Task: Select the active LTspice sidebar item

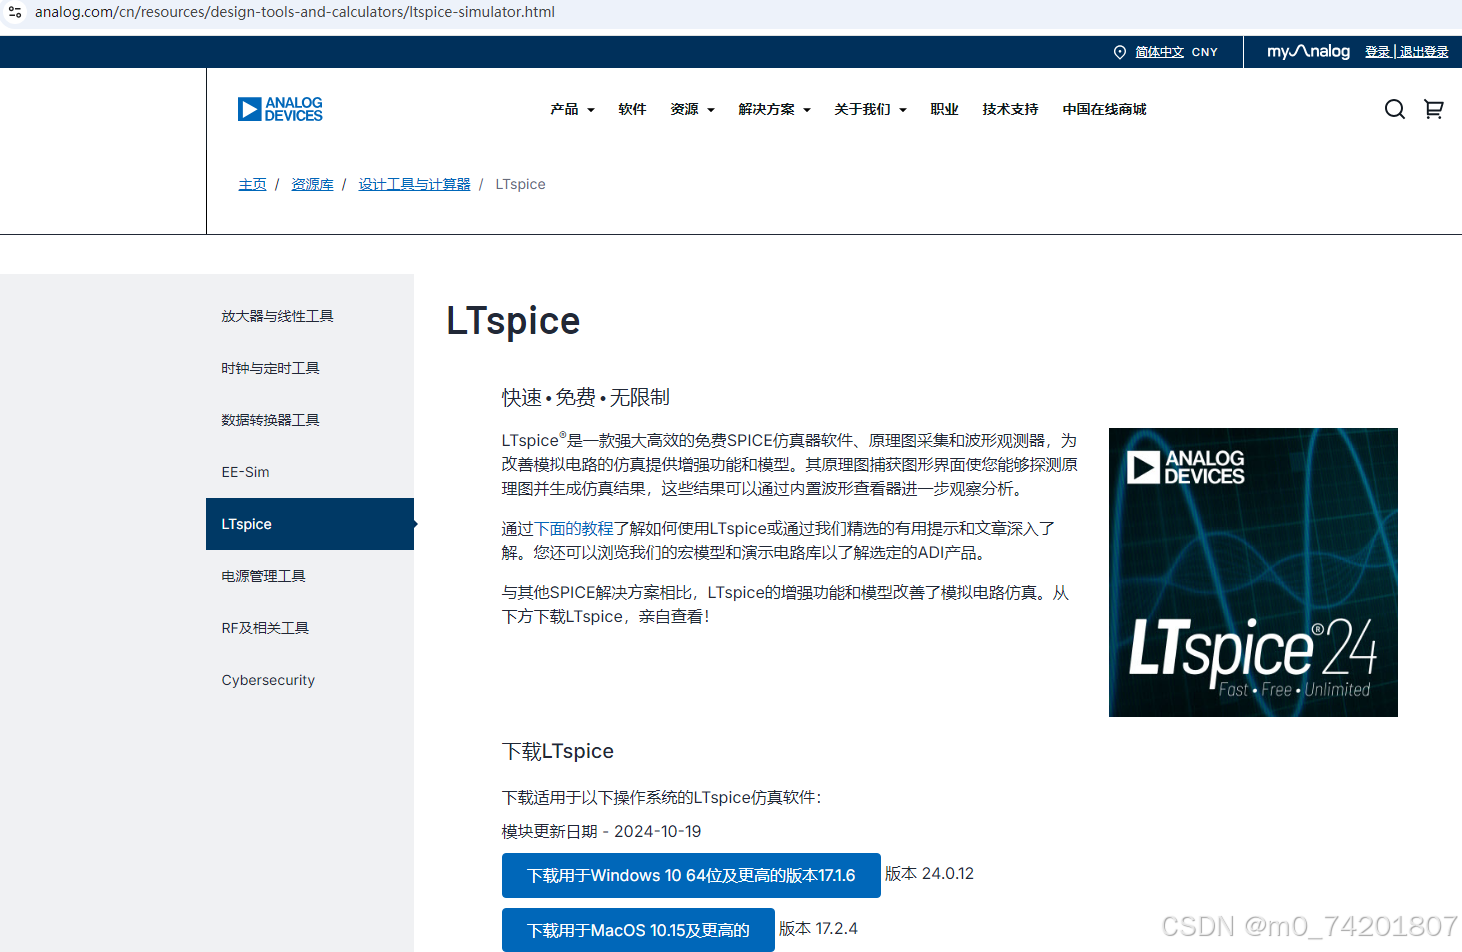Action: tap(310, 524)
